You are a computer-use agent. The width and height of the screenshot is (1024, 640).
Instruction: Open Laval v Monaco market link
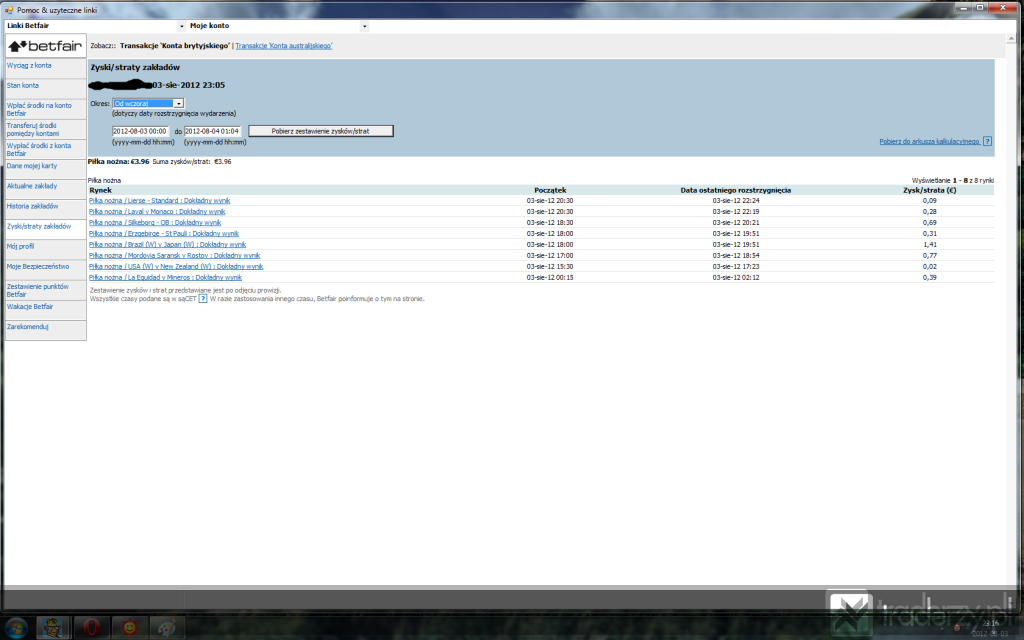point(157,212)
